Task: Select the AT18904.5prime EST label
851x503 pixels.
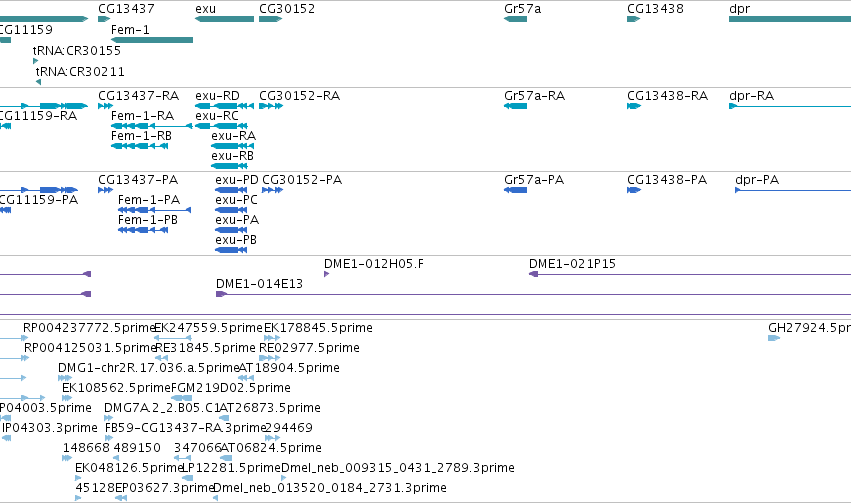Action: click(289, 368)
